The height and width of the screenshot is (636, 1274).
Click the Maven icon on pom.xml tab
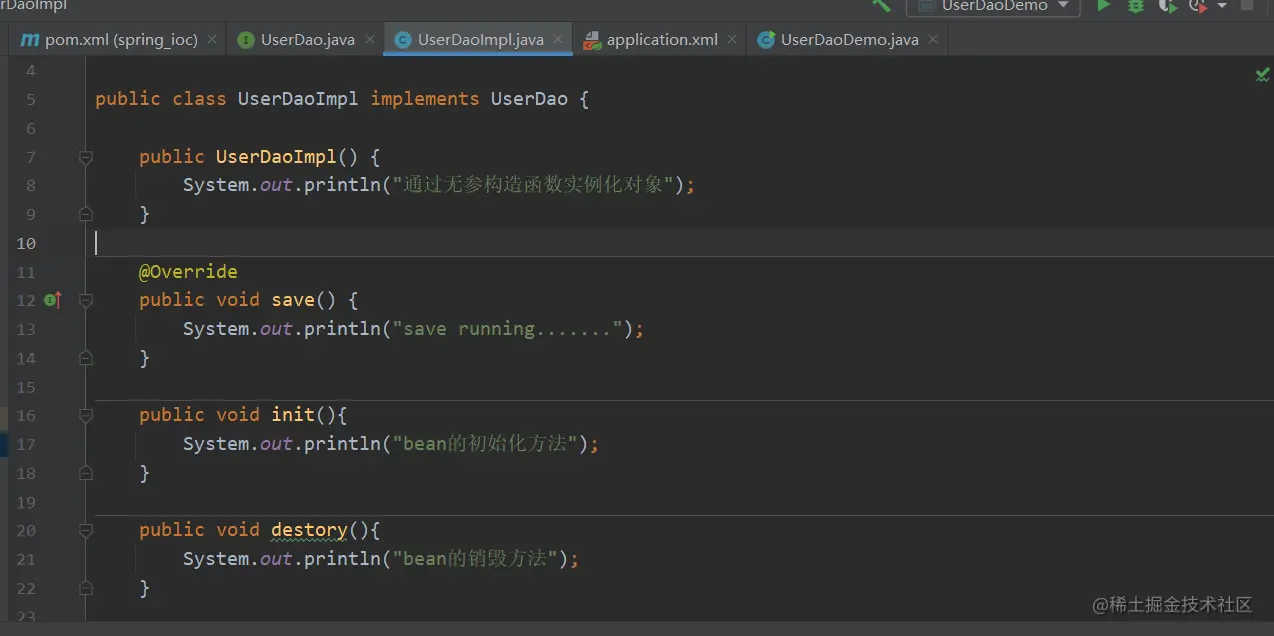(29, 40)
